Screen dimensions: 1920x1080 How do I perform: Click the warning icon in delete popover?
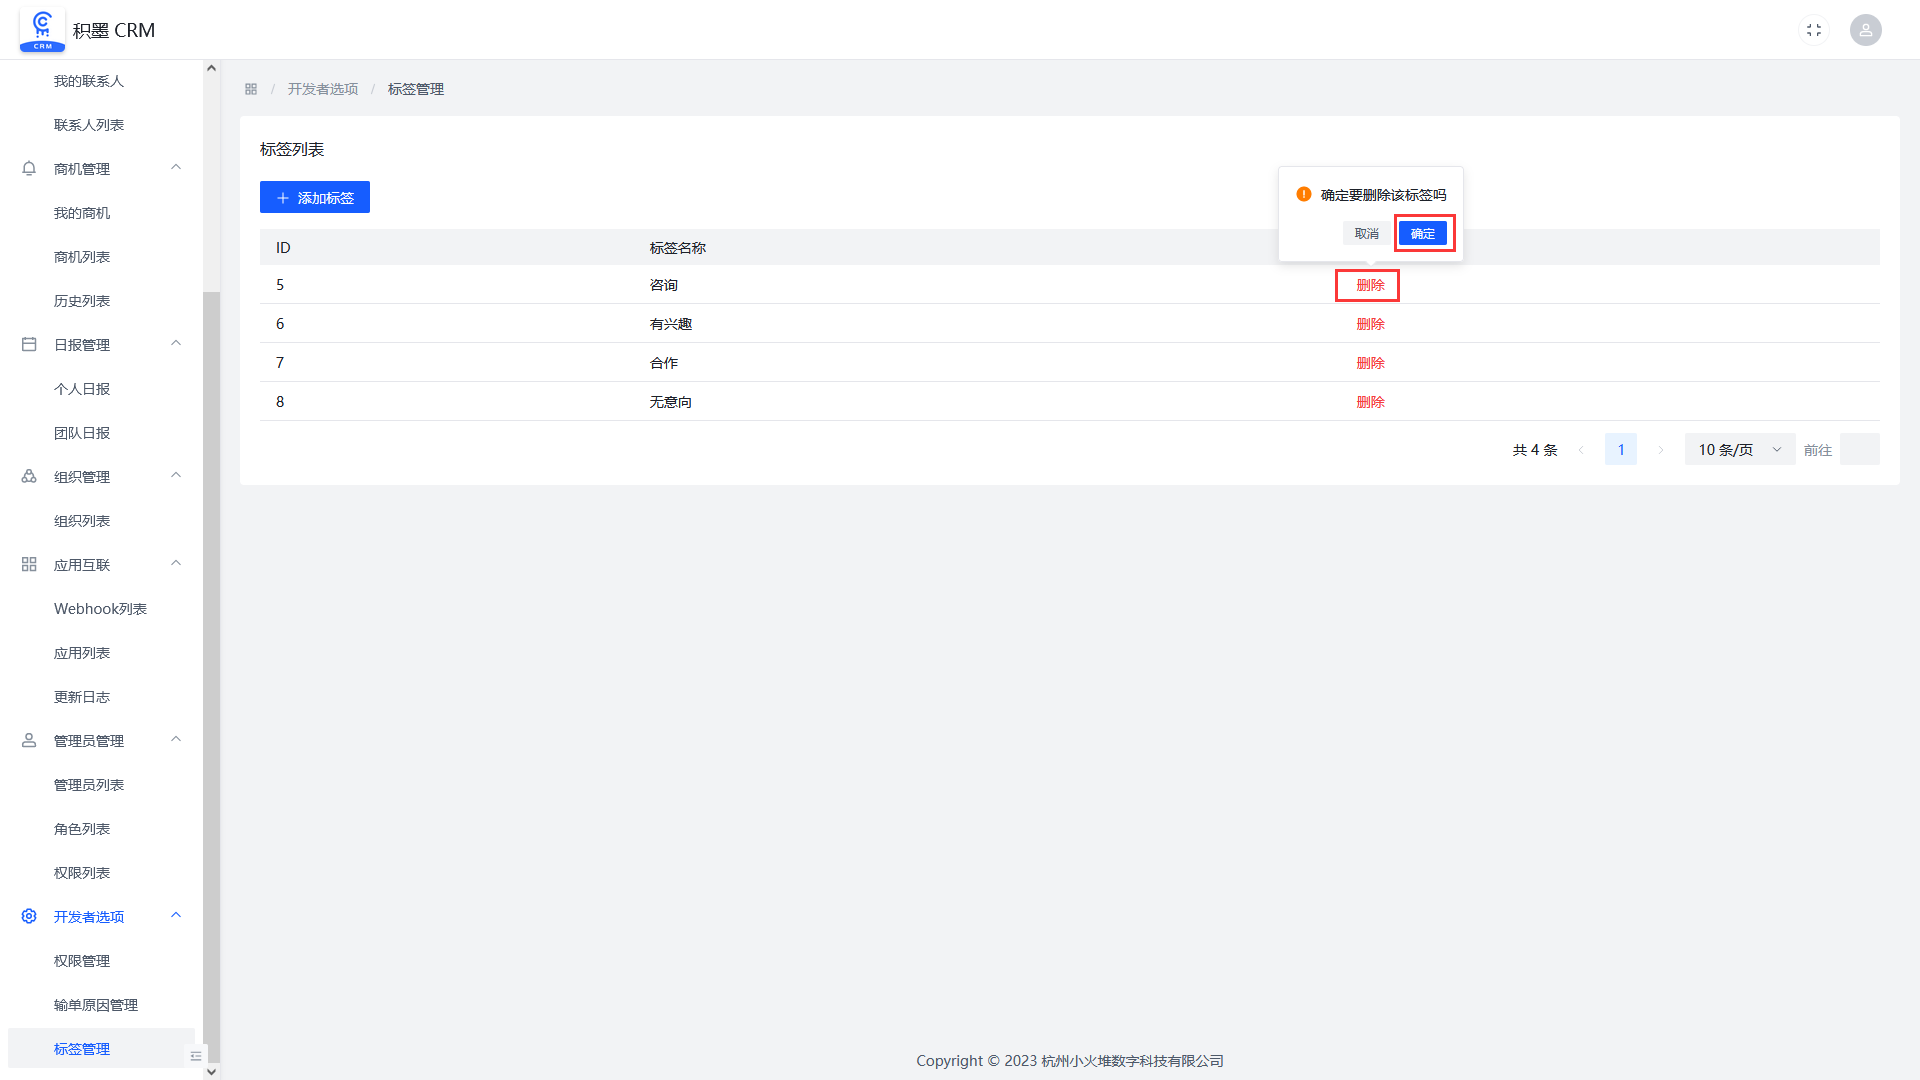coord(1303,194)
